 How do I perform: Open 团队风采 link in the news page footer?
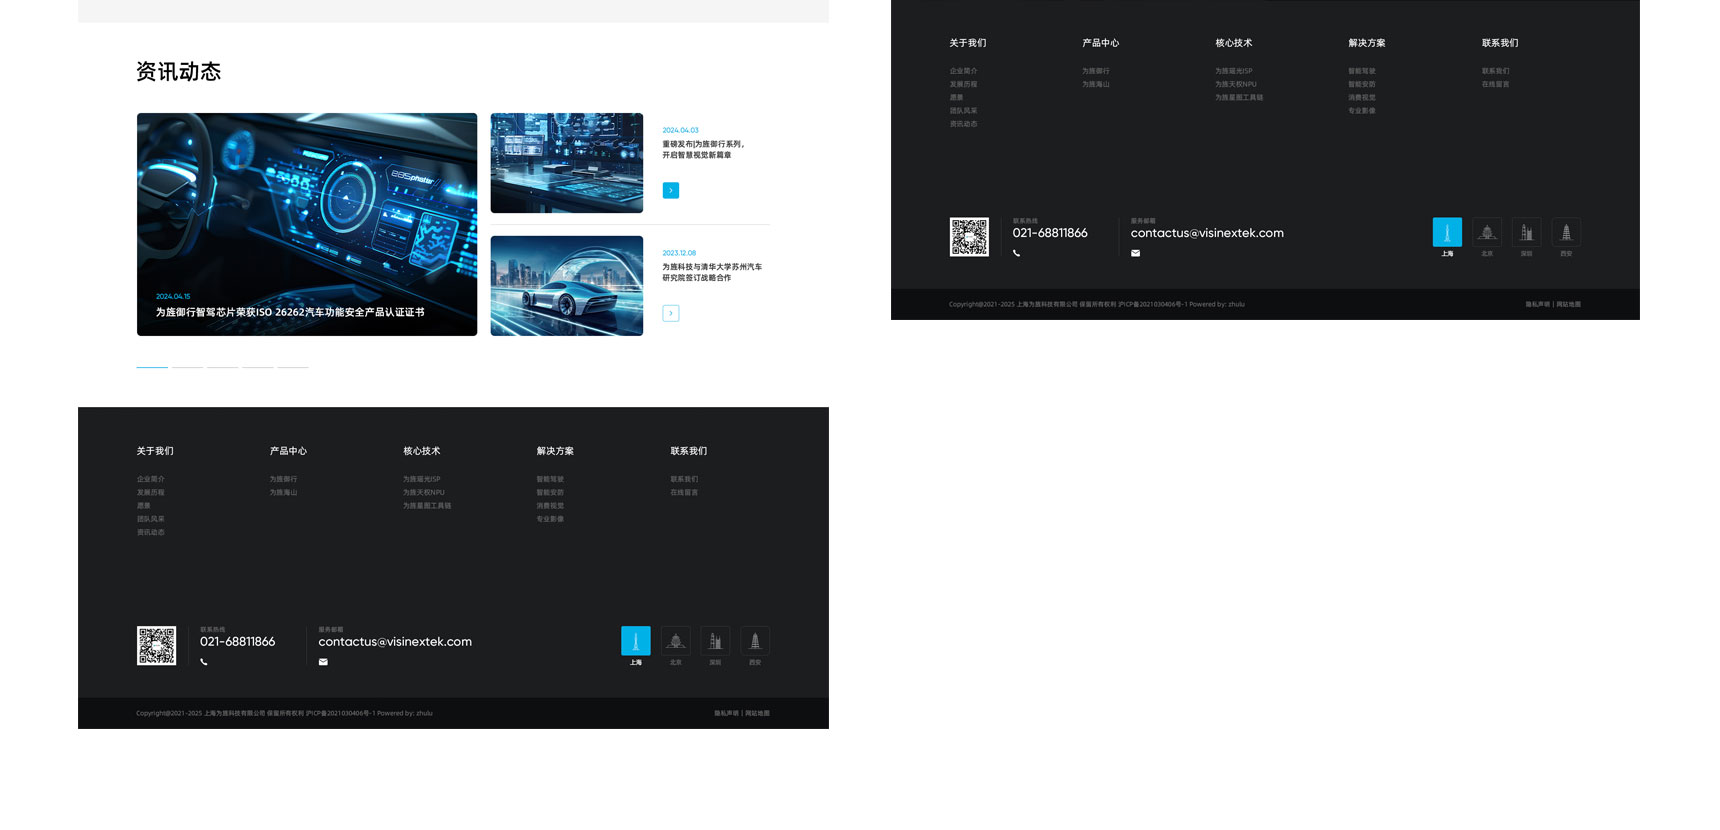151,519
